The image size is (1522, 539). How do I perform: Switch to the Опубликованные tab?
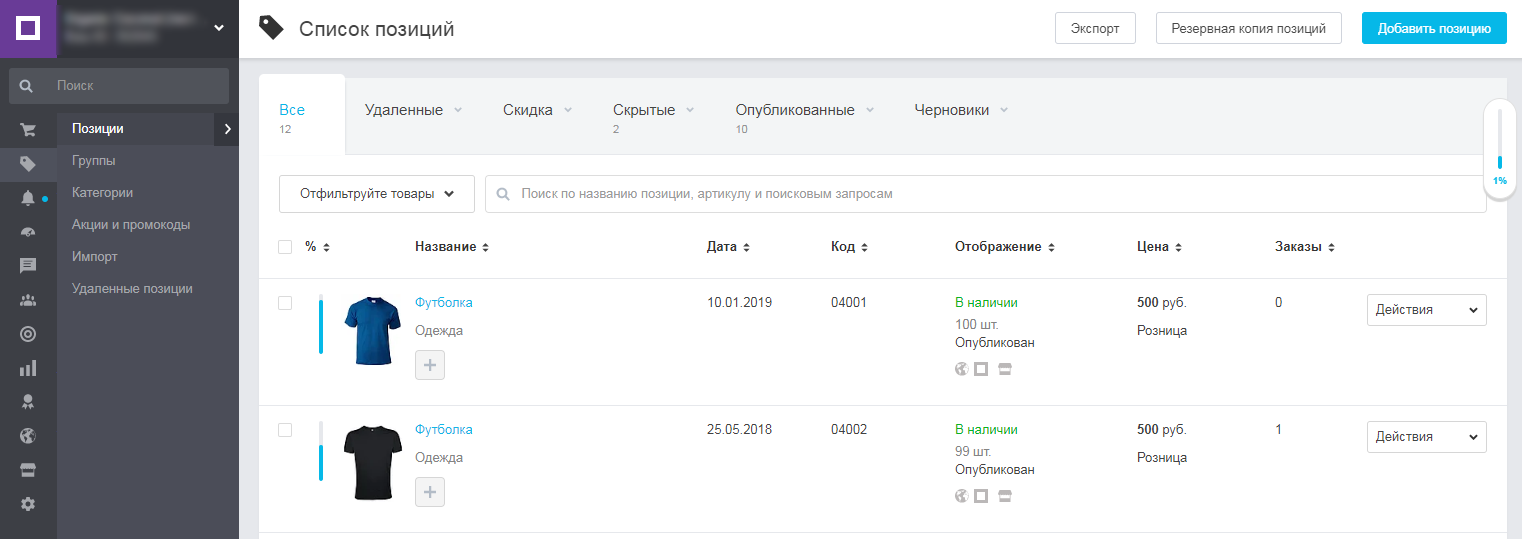(x=795, y=111)
